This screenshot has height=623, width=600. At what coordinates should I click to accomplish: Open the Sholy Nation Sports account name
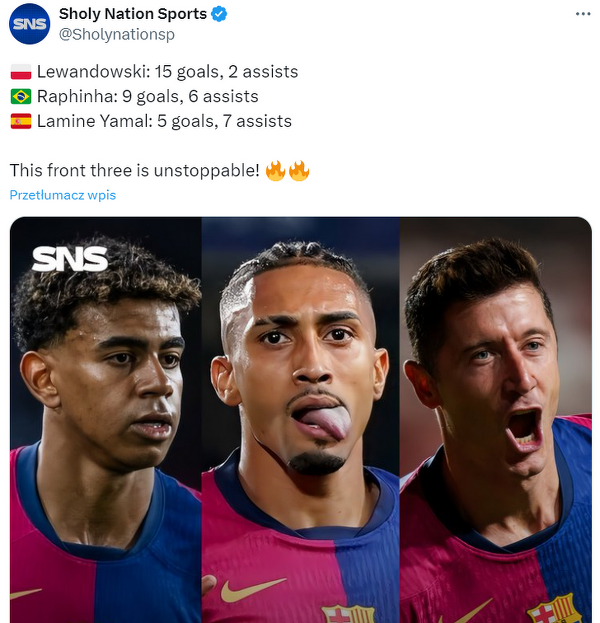(133, 14)
